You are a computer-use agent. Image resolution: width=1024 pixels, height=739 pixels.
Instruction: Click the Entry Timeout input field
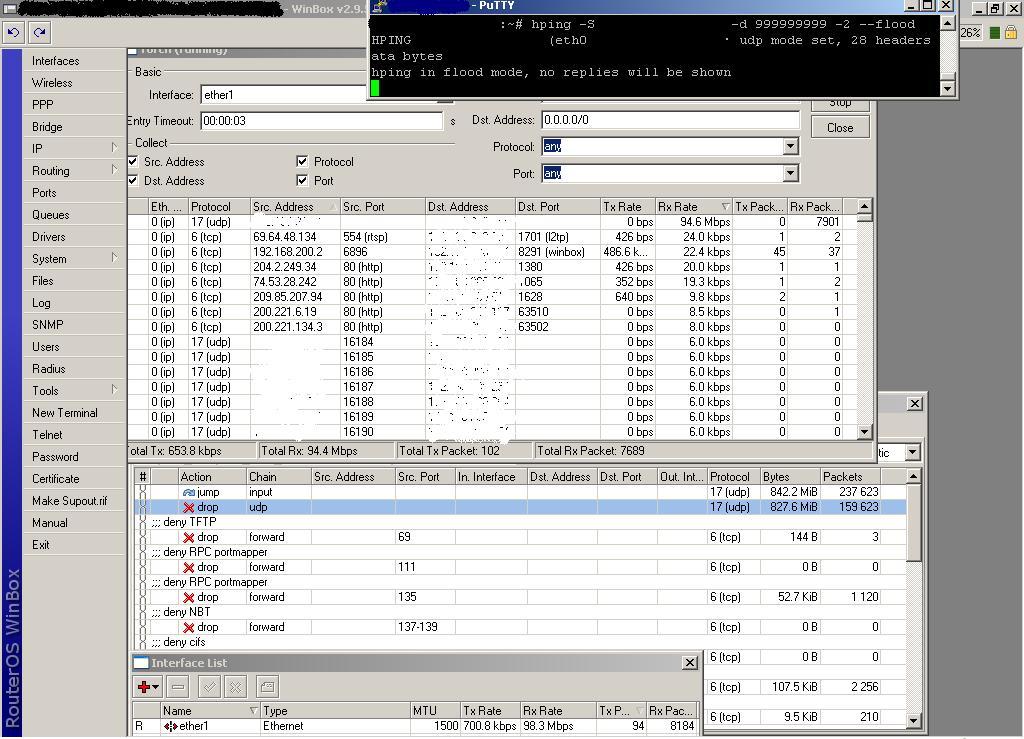click(x=321, y=121)
